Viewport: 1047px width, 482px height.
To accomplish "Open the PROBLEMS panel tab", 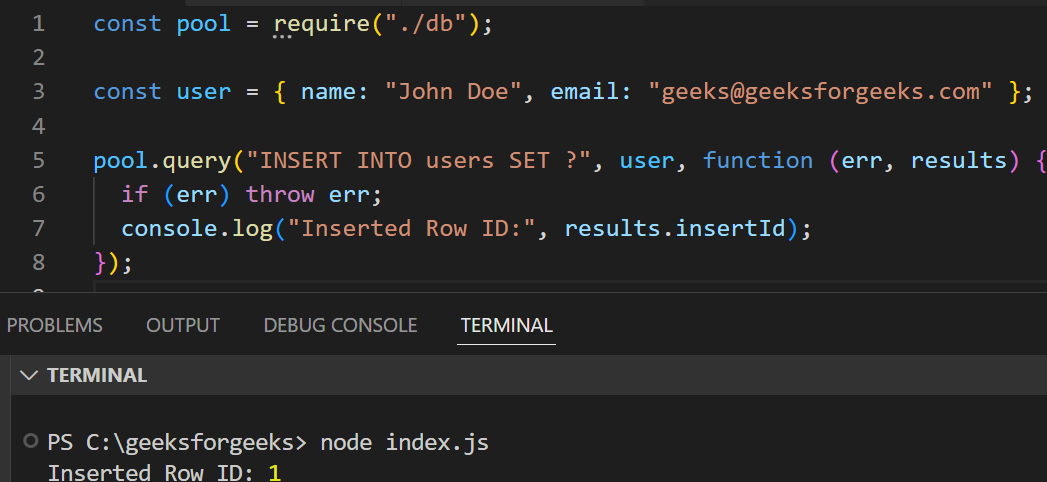I will (55, 325).
